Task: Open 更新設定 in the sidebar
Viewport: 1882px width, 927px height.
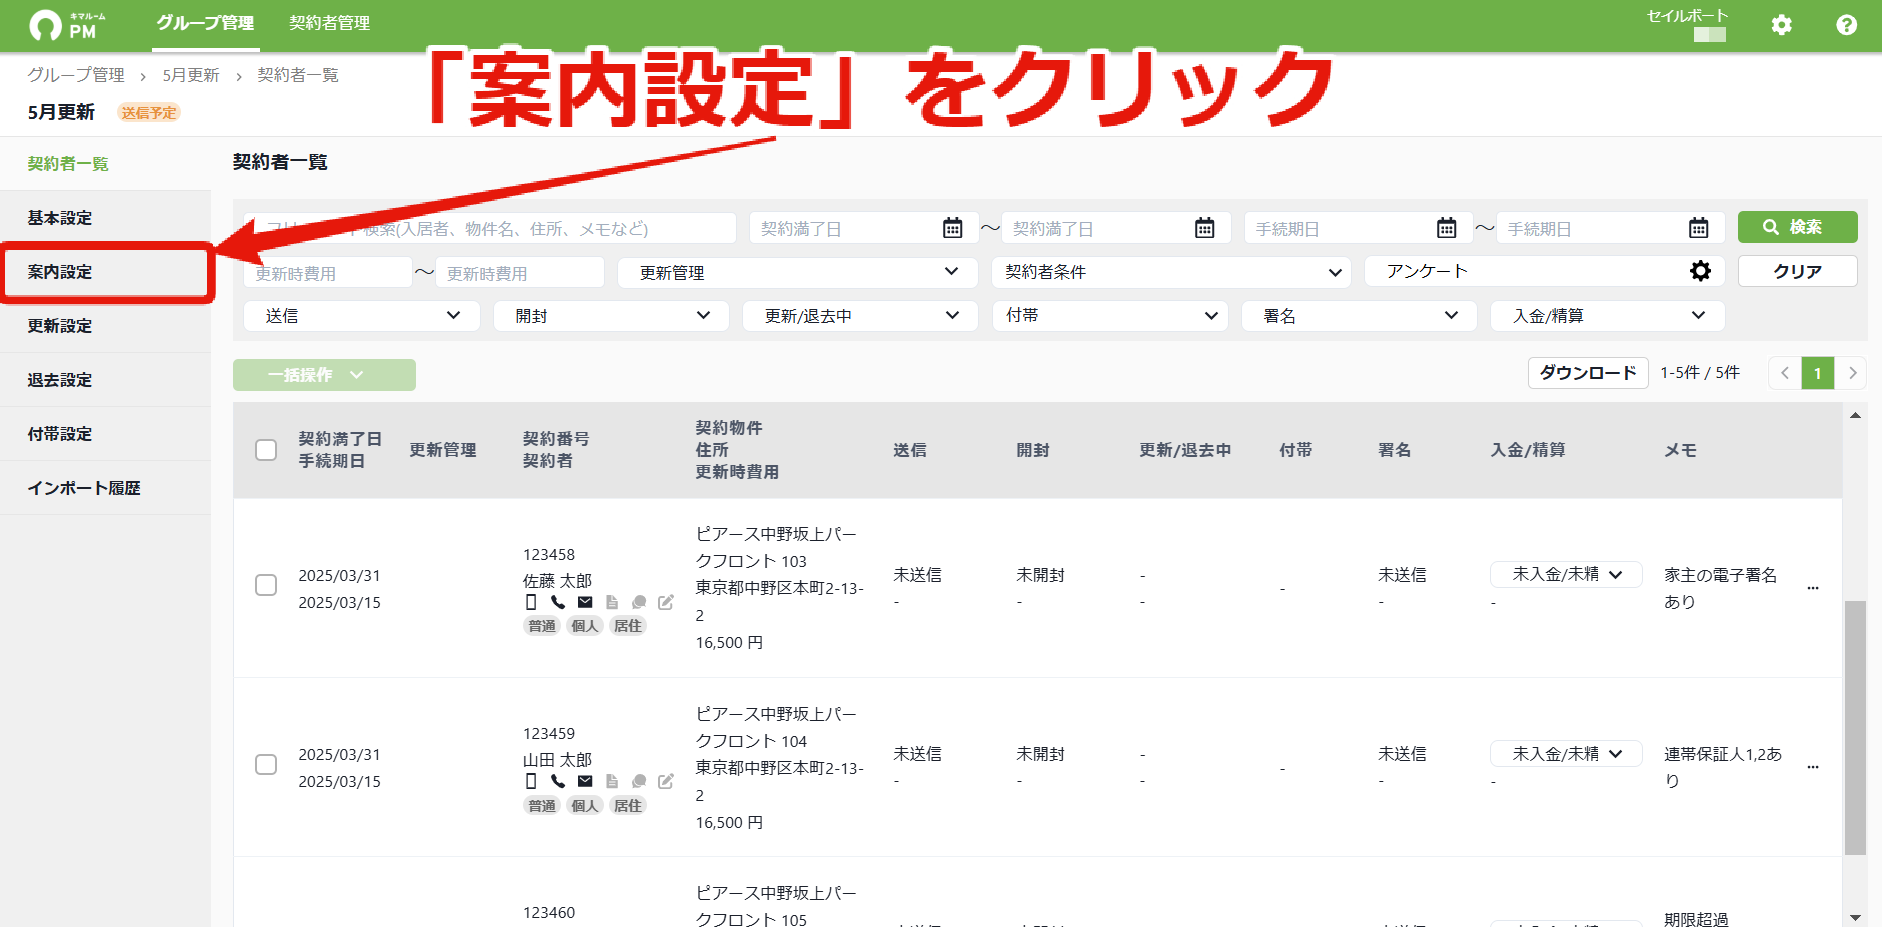Action: pos(105,326)
